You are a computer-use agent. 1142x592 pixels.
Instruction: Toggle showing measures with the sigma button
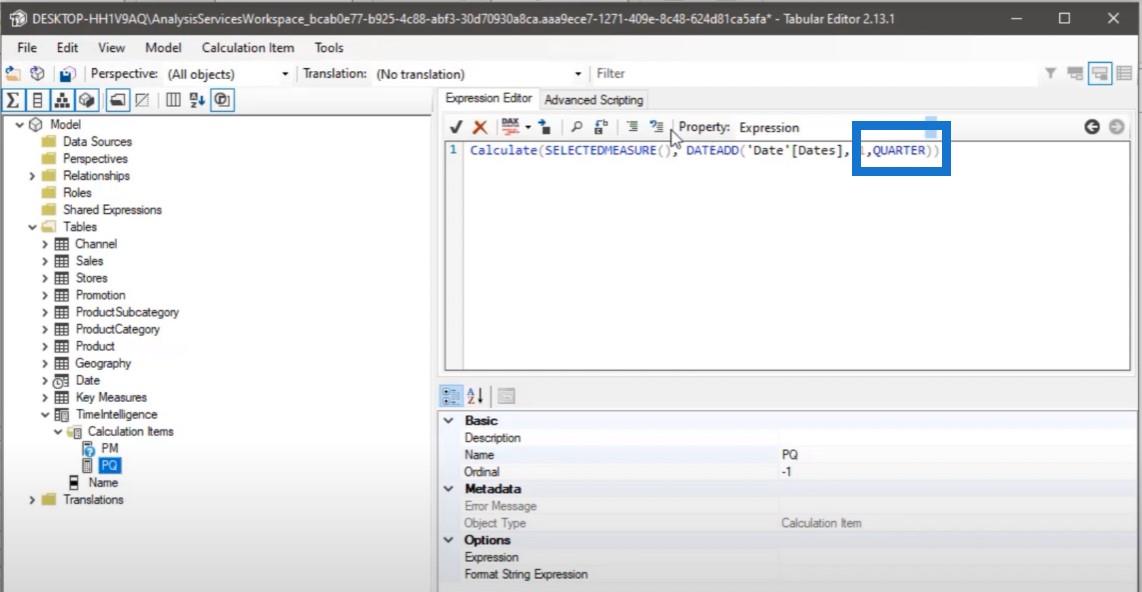(x=13, y=100)
